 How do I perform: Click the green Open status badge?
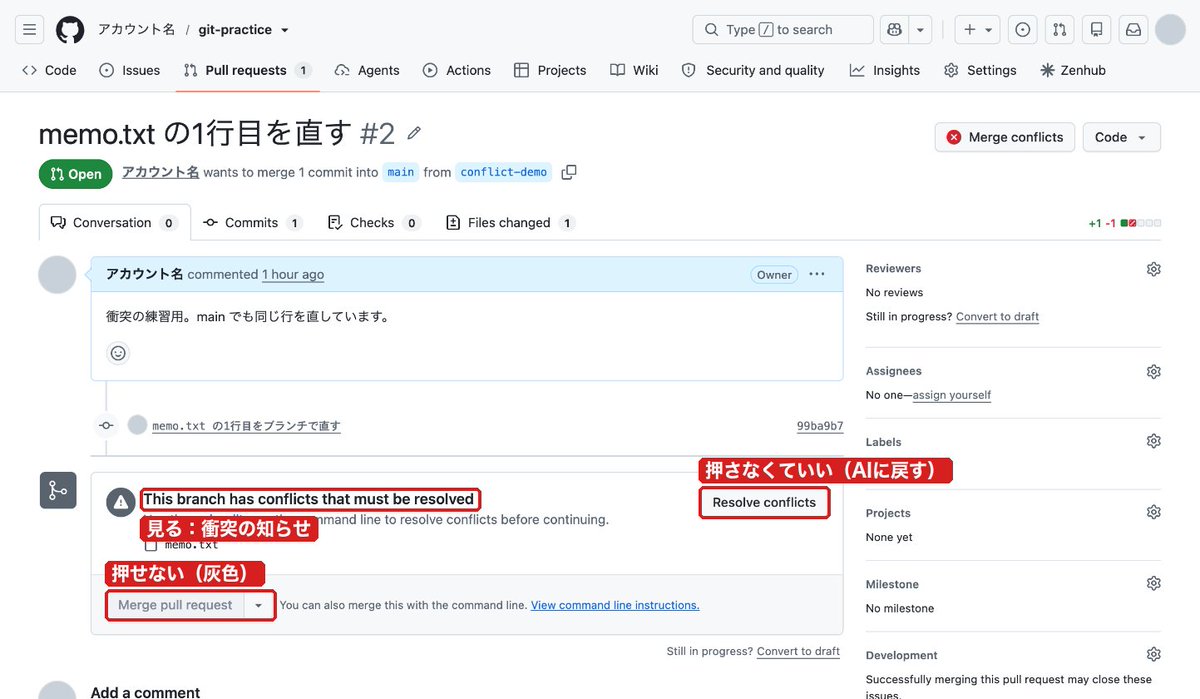pyautogui.click(x=76, y=173)
